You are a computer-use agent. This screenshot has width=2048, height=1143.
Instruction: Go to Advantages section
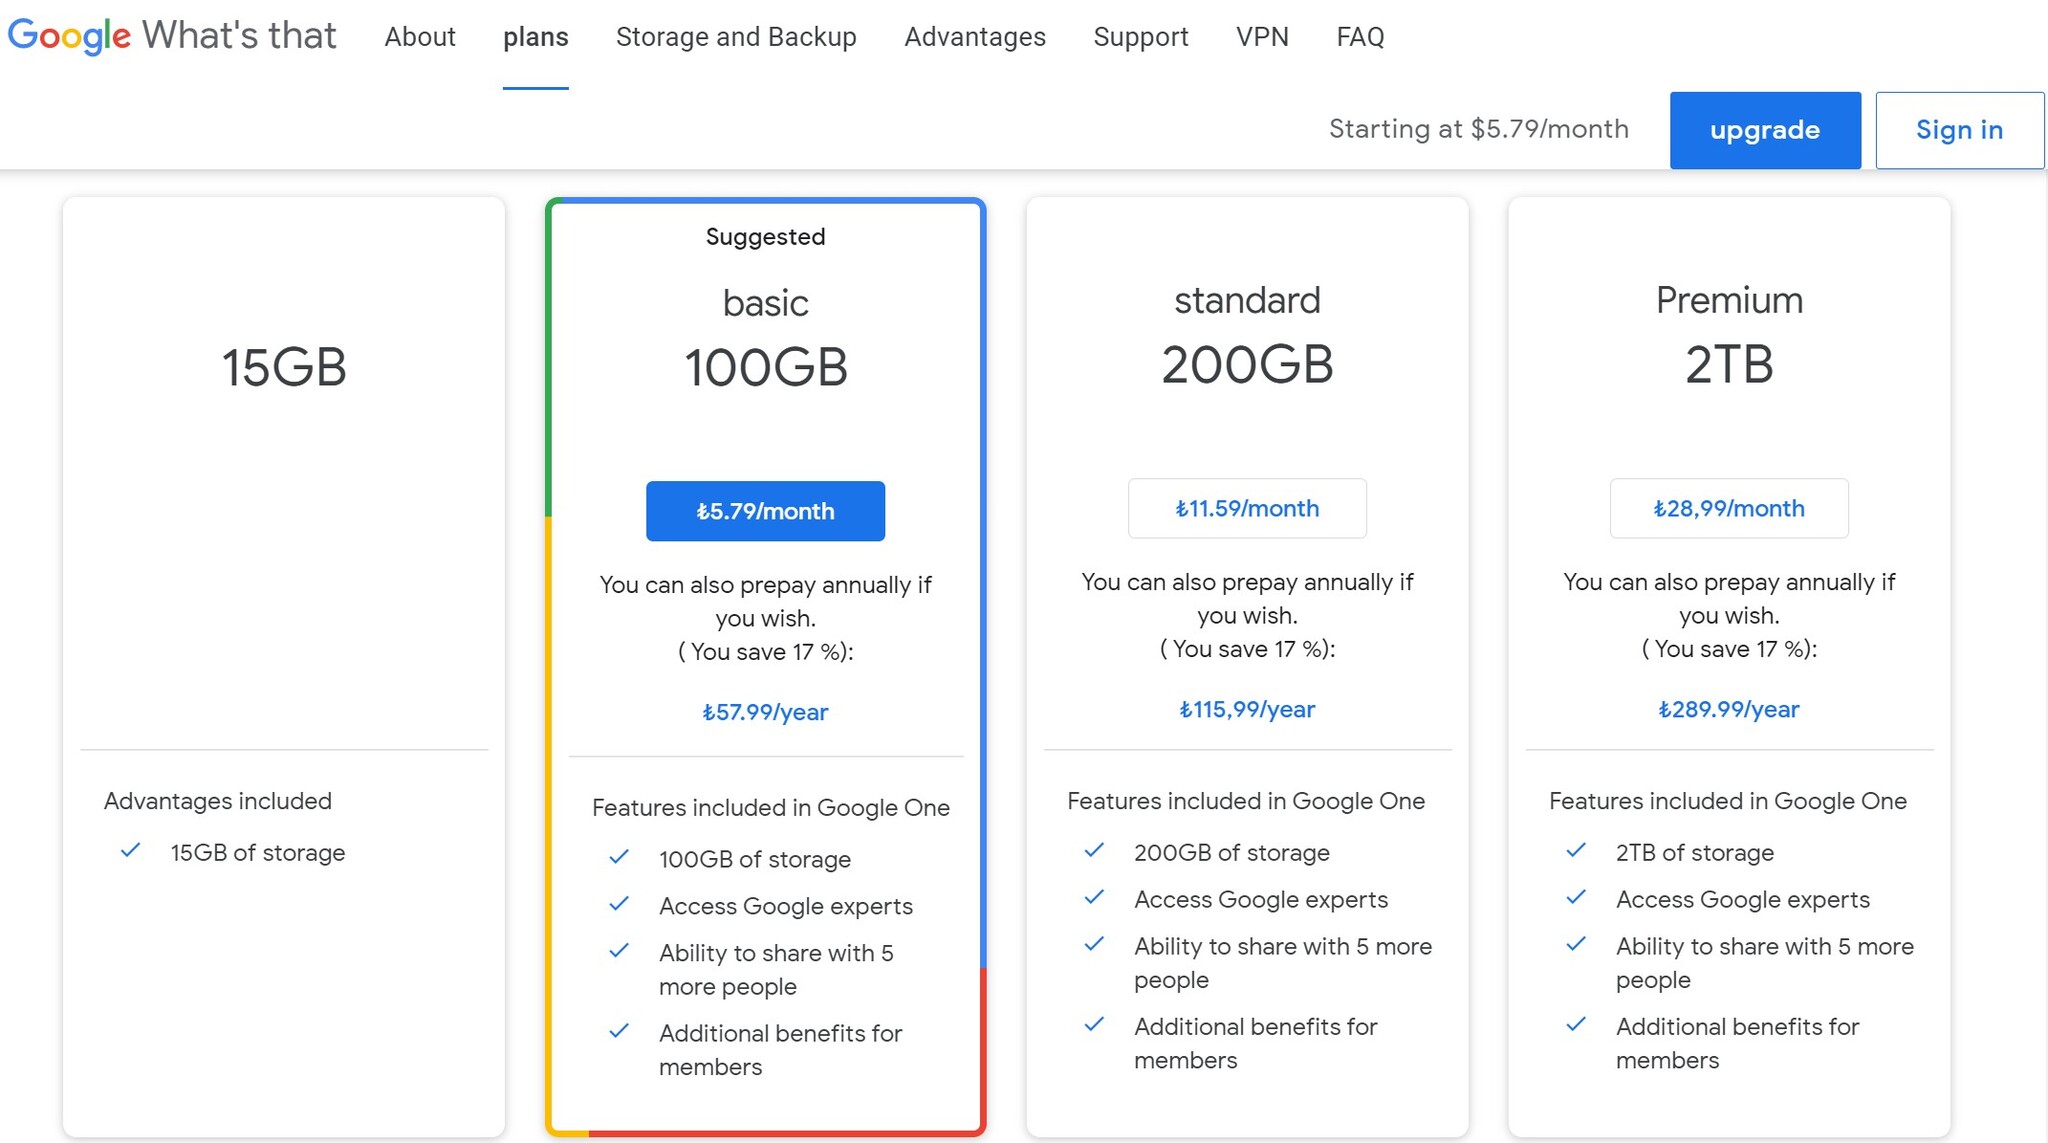[975, 37]
